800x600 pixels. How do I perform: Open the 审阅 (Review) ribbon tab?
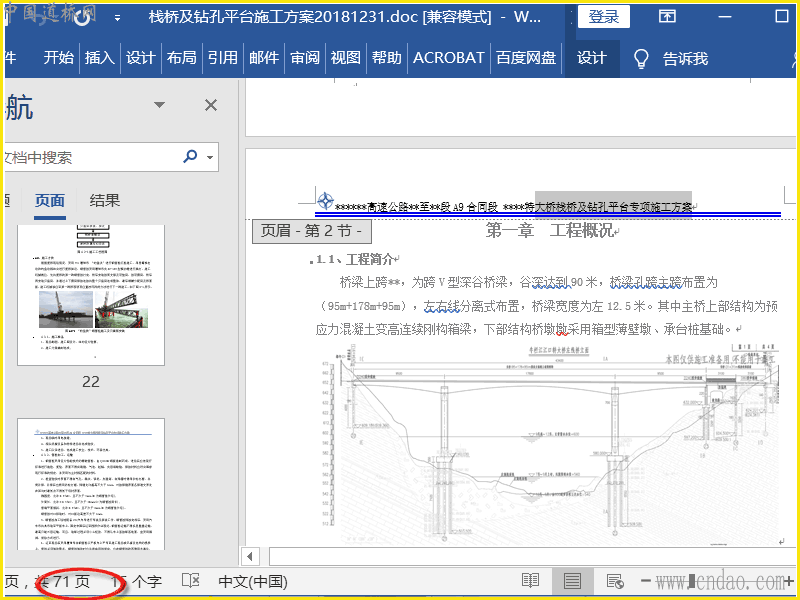305,58
